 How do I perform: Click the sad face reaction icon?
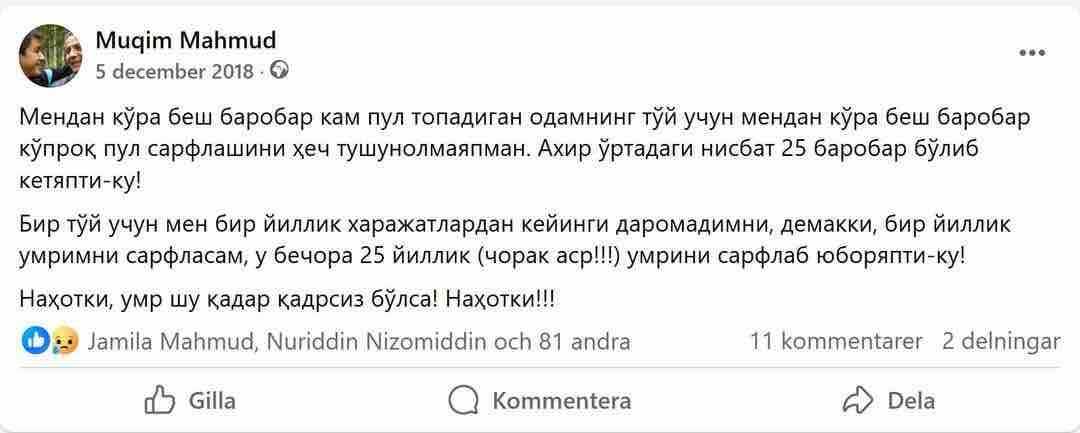(x=65, y=341)
